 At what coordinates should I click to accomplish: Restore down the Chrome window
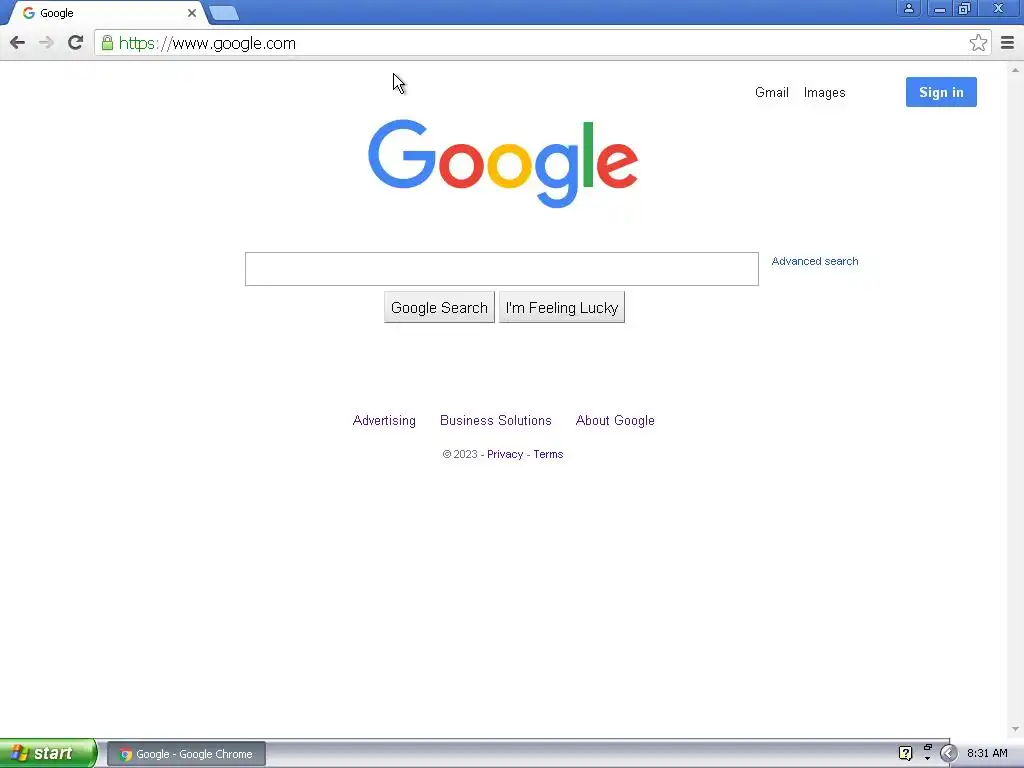pos(964,8)
